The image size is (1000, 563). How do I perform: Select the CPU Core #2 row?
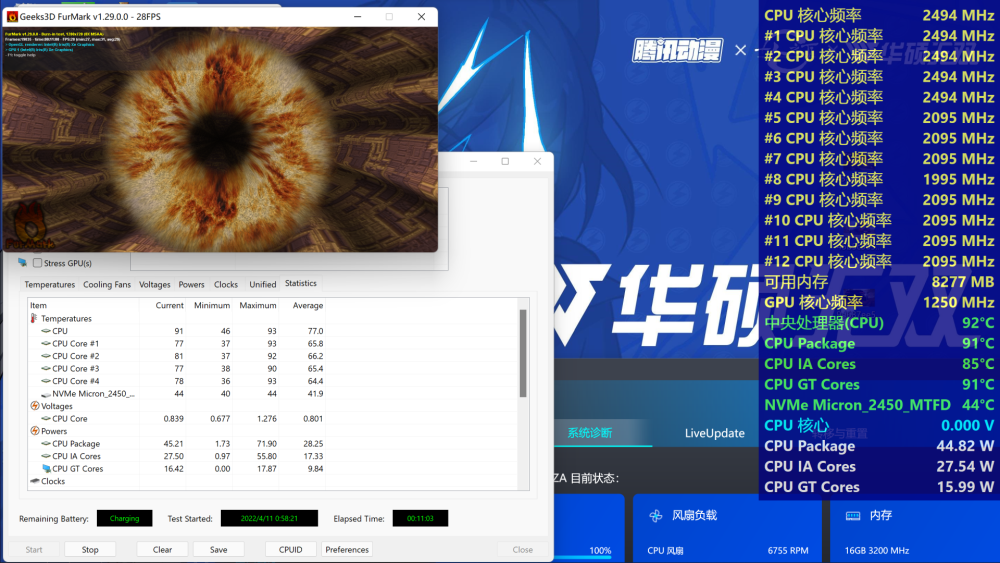tap(177, 356)
